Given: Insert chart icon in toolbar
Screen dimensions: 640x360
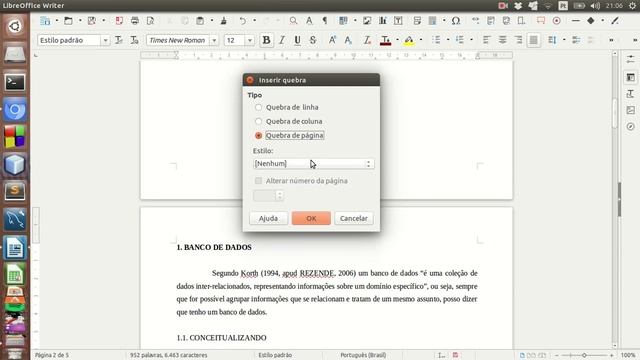Looking at the screenshot, I should pos(382,20).
